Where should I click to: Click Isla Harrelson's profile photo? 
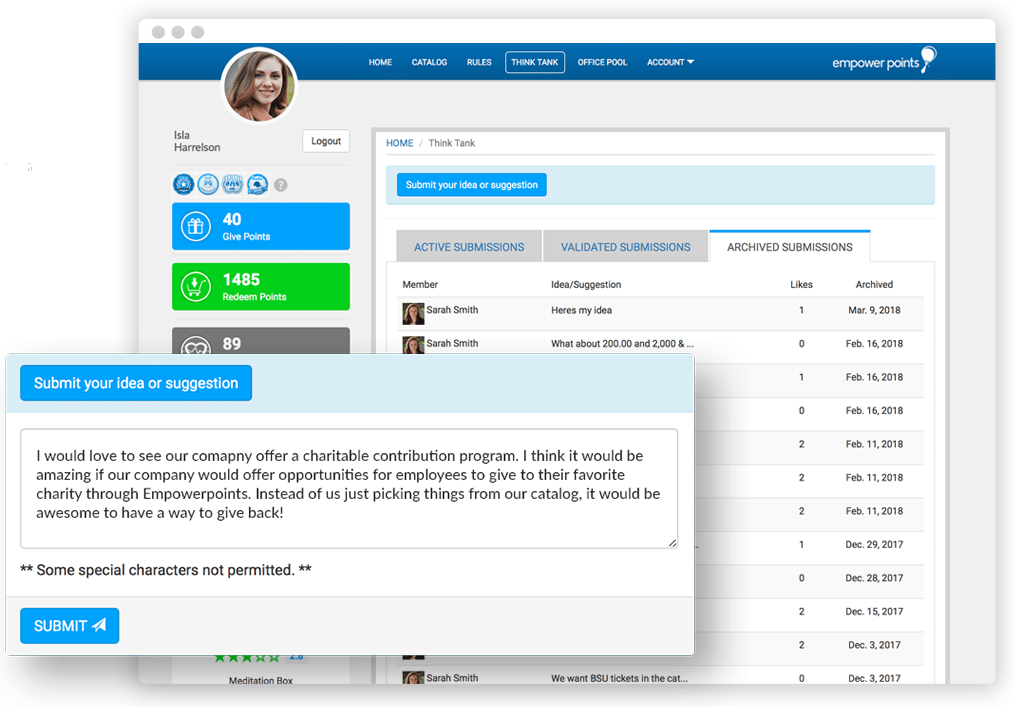pos(259,85)
